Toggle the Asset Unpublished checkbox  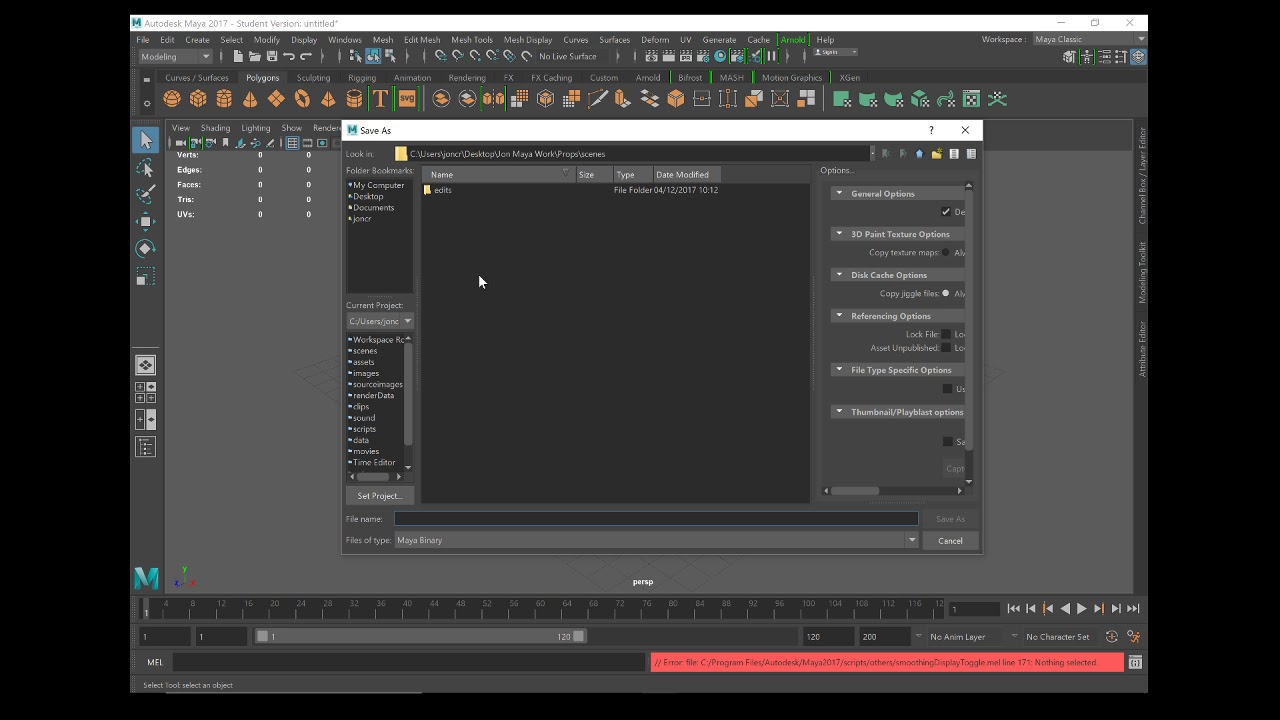point(946,348)
